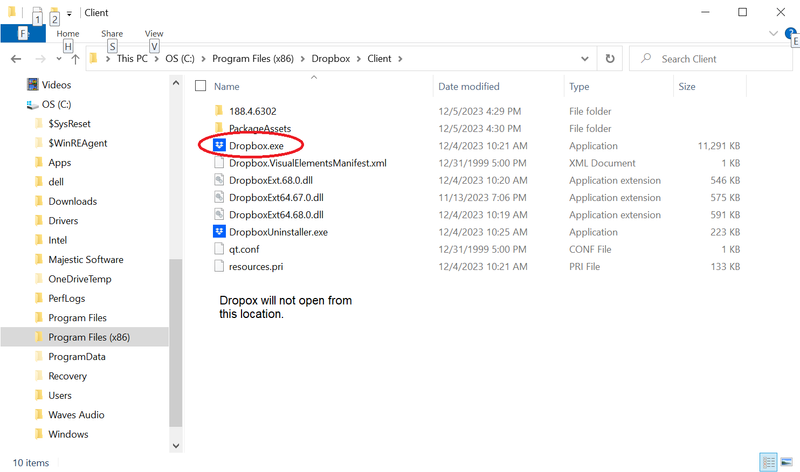Switch to Large icons view in the status bar
Screen dimensions: 800x472
tap(787, 462)
